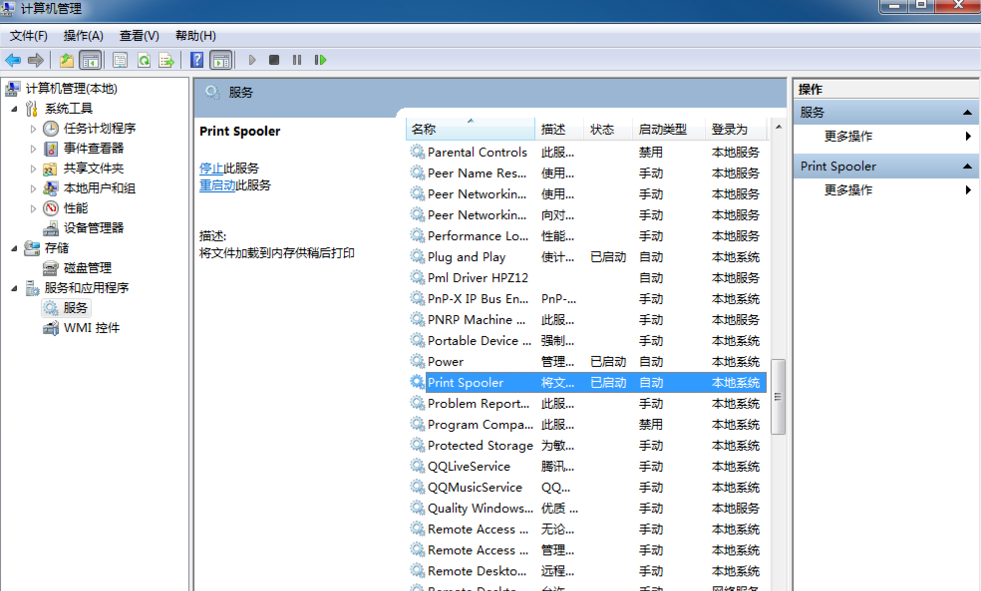The image size is (981, 591).
Task: Open the Help question mark icon
Action: [196, 60]
